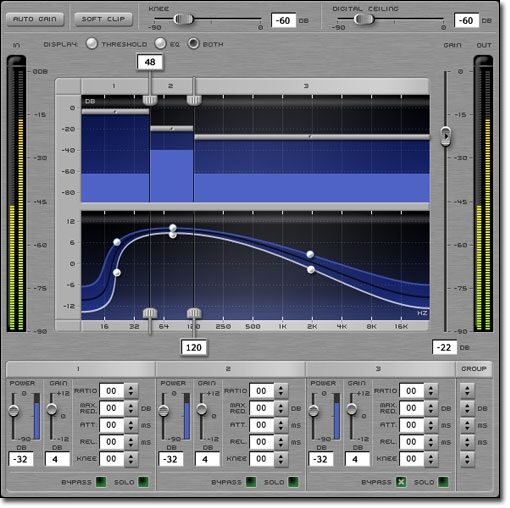Click band 1 Ratio stepper arrows
This screenshot has height=508, width=510.
pos(131,391)
